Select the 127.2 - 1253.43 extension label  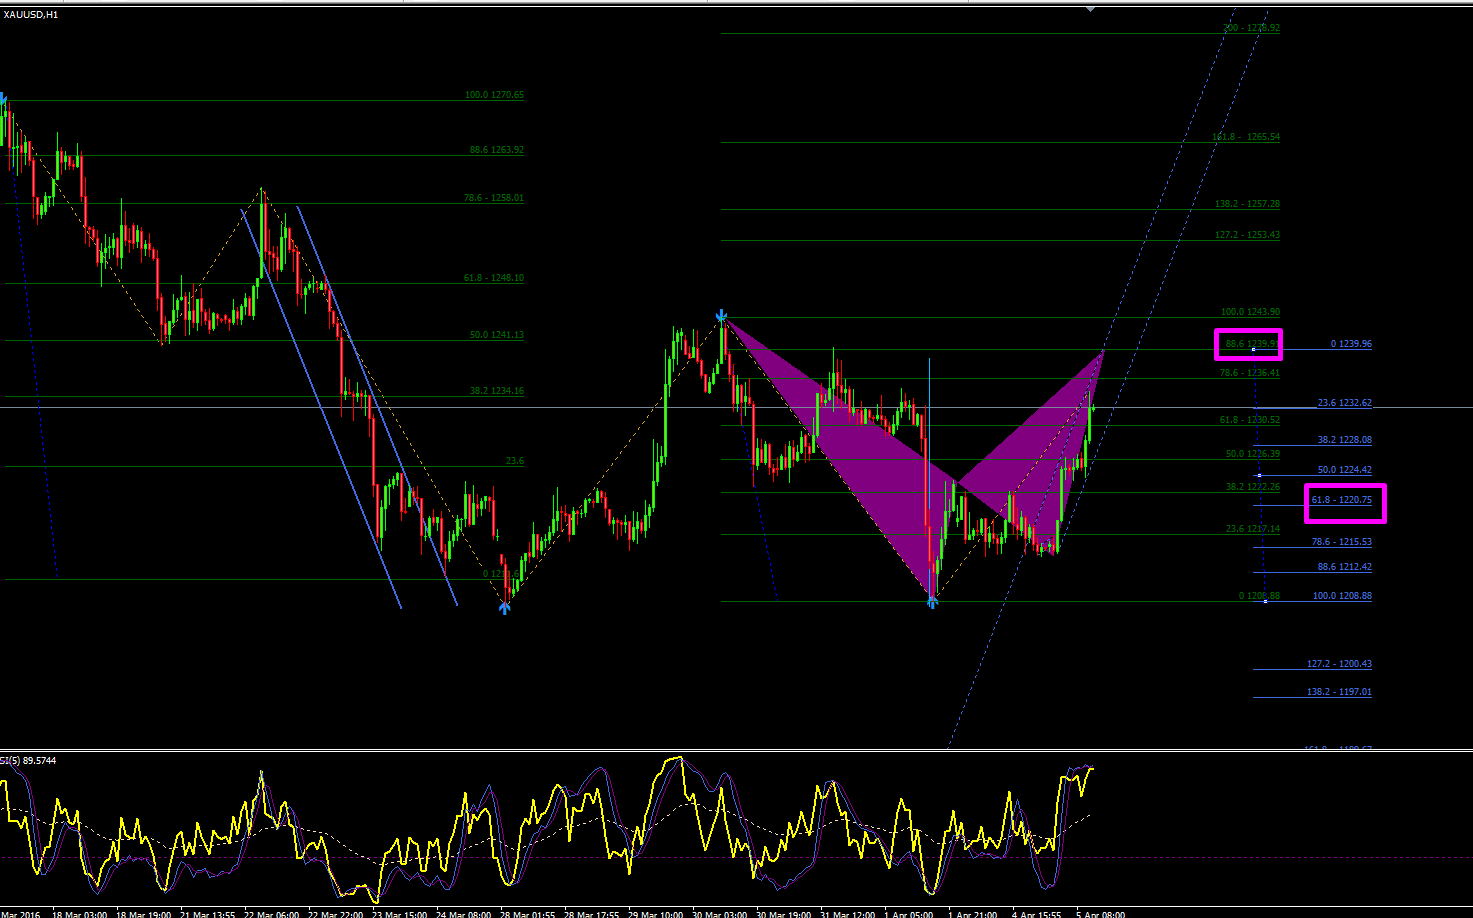1247,235
